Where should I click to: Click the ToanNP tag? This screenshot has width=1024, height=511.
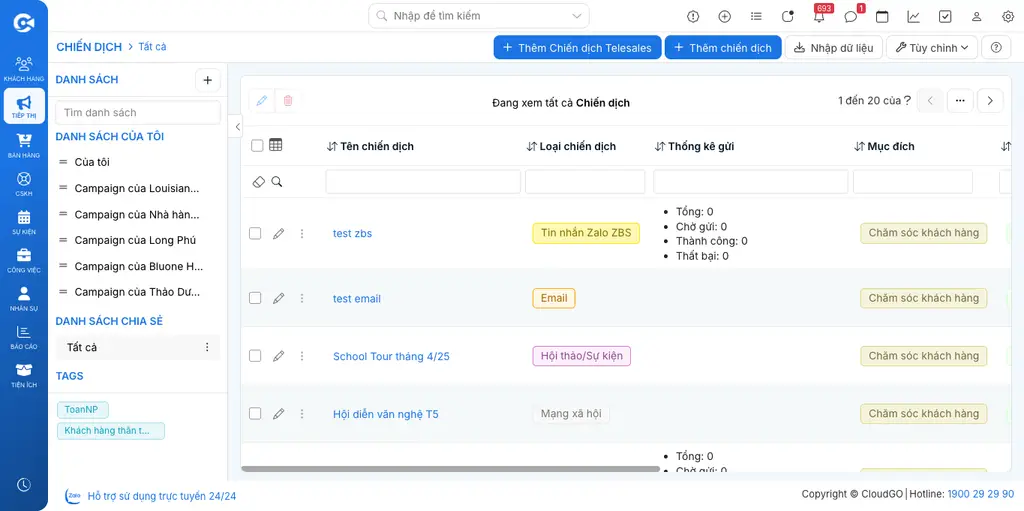coord(82,410)
